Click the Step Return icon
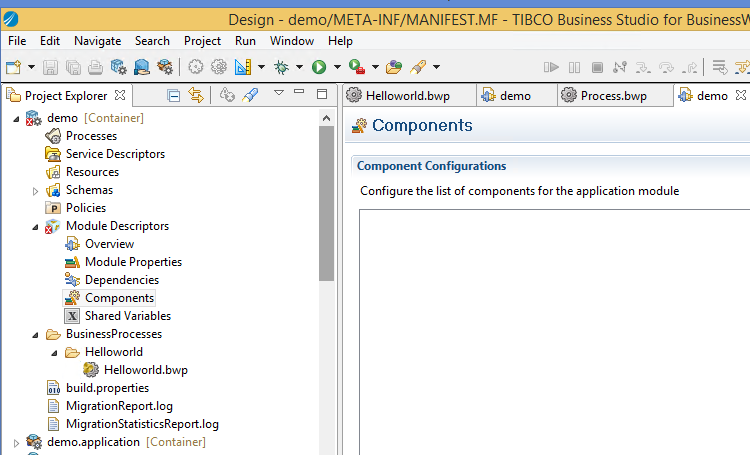 (x=690, y=67)
